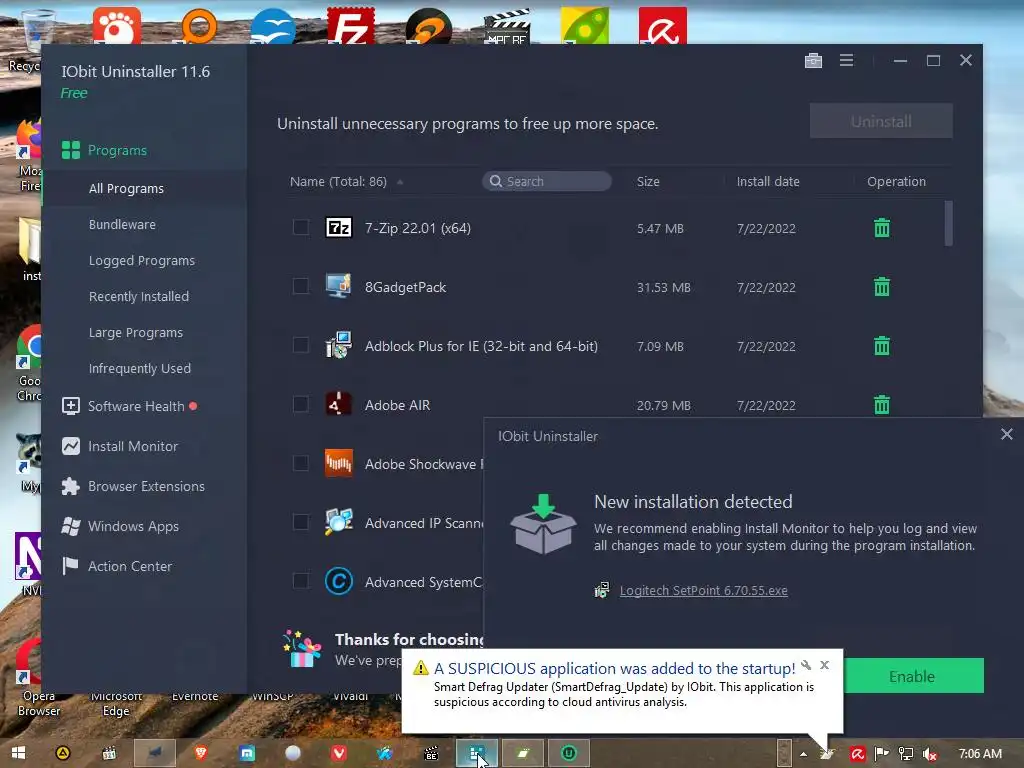Open network icon in system tray
Screen dimensions: 1024x768
click(905, 754)
